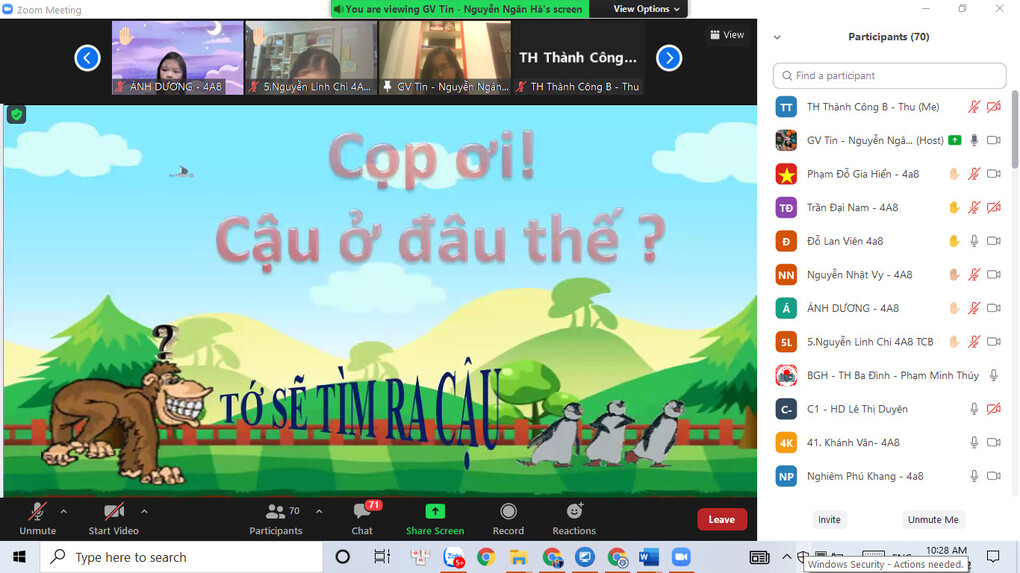Click the red Leave button

(721, 519)
